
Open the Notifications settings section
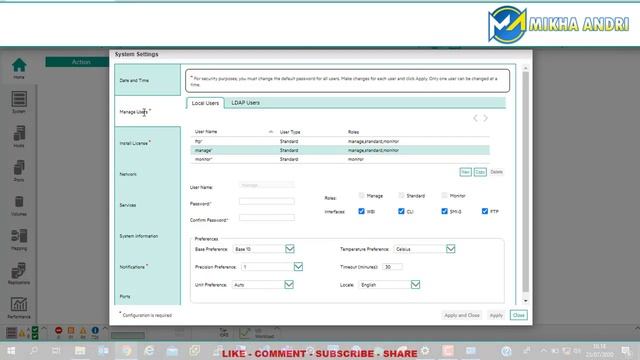[x=147, y=267]
